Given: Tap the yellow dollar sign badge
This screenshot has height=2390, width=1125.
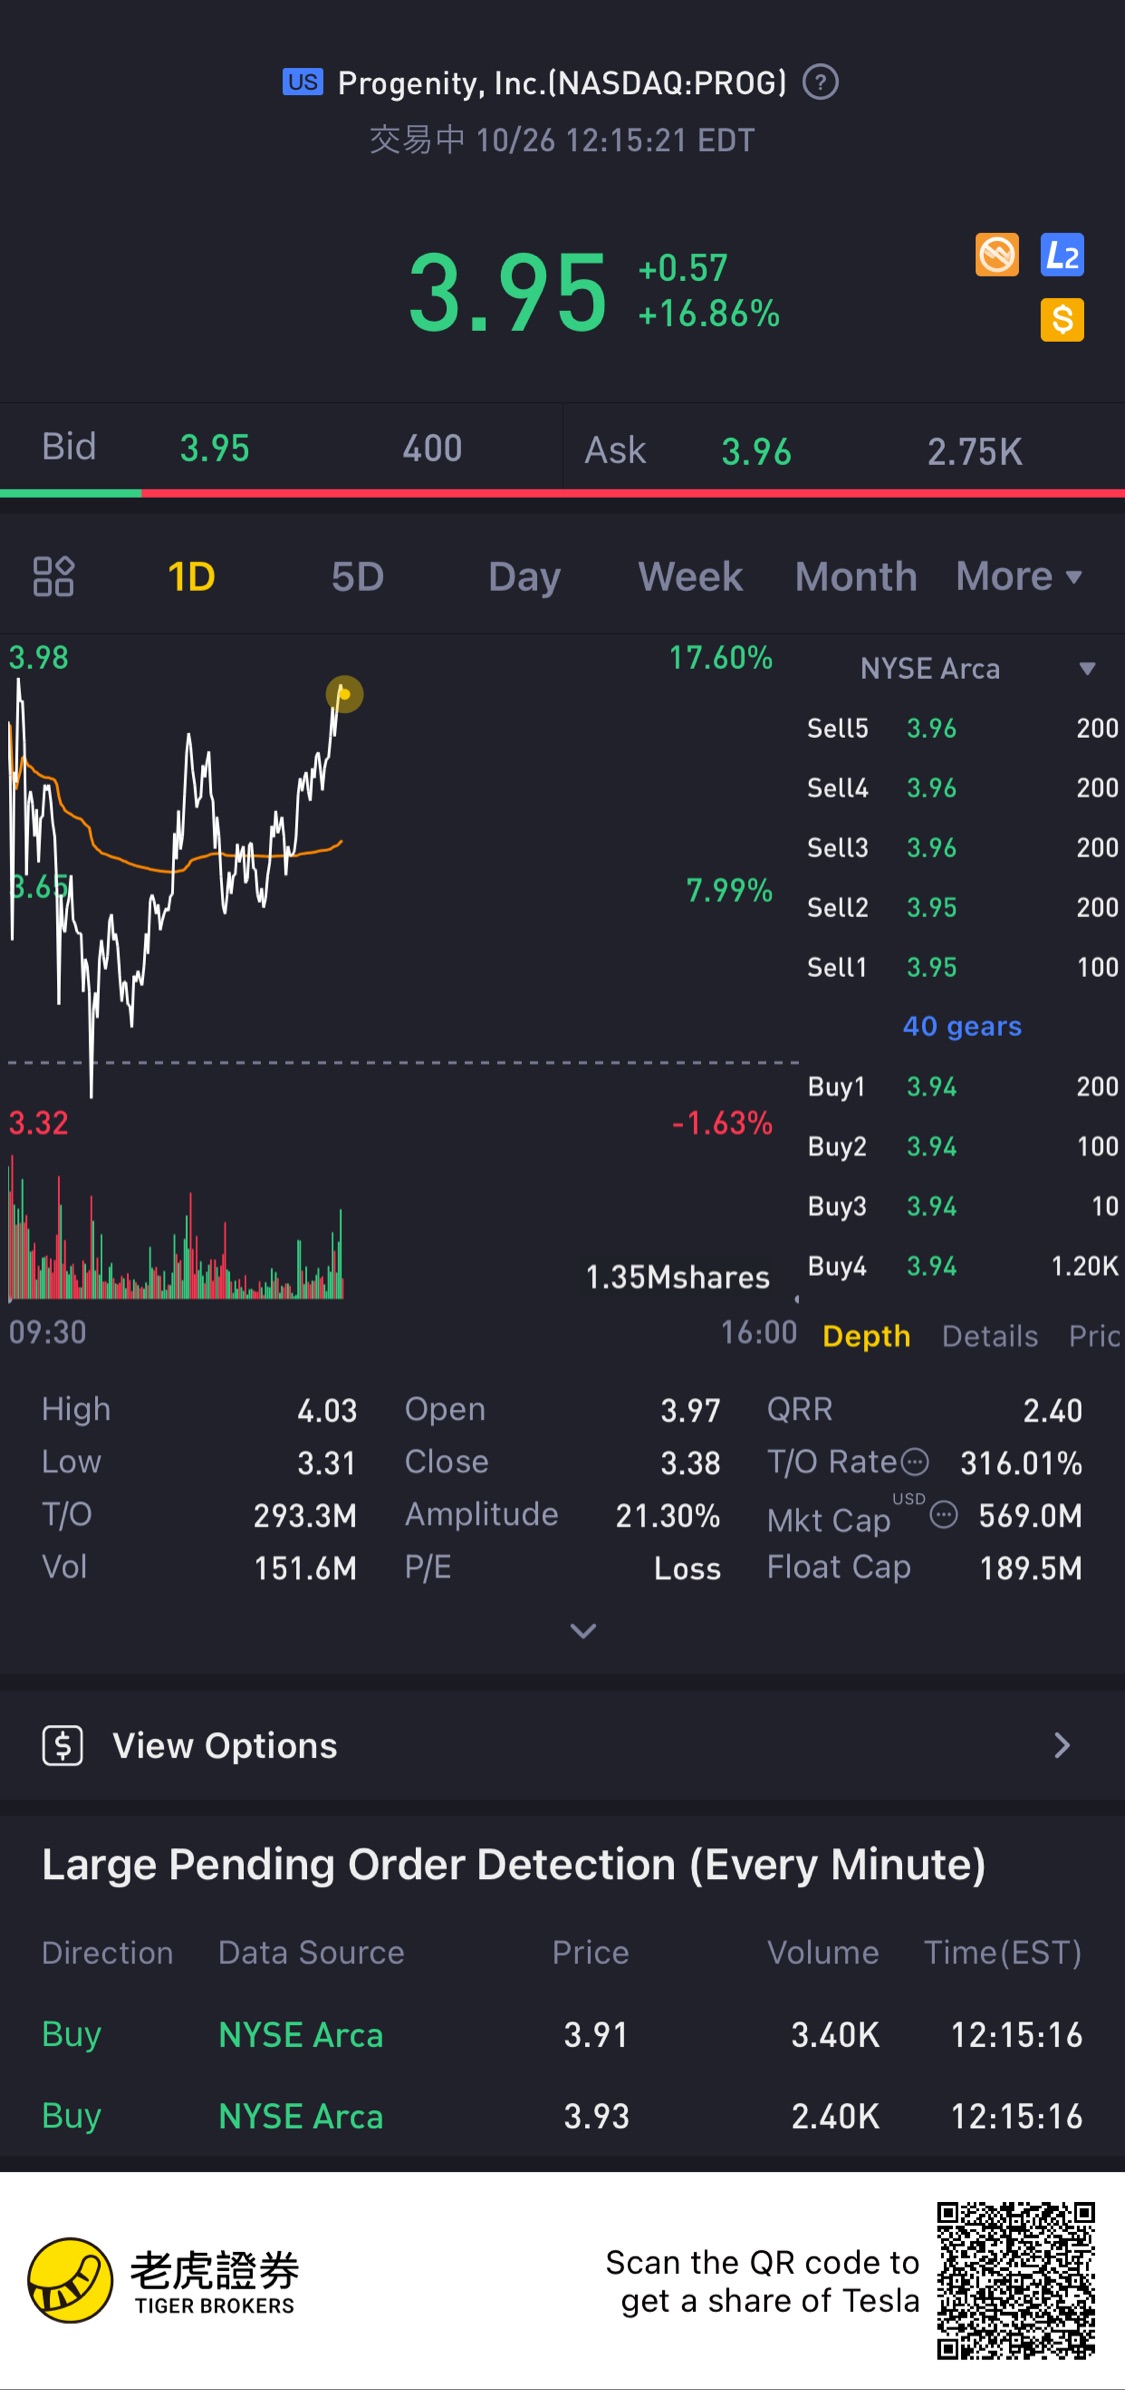Looking at the screenshot, I should [x=1062, y=320].
